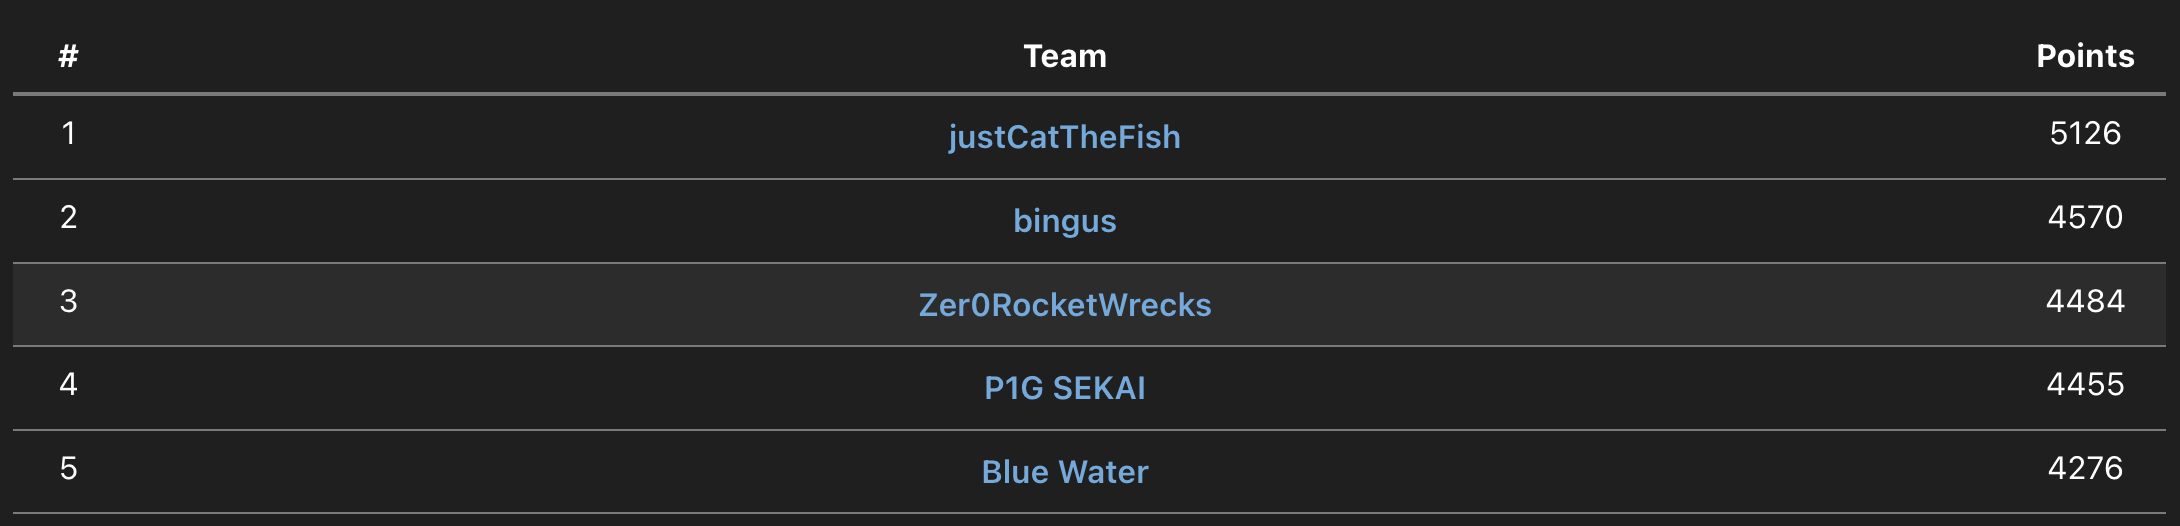Select the 4484 points value

2084,301
